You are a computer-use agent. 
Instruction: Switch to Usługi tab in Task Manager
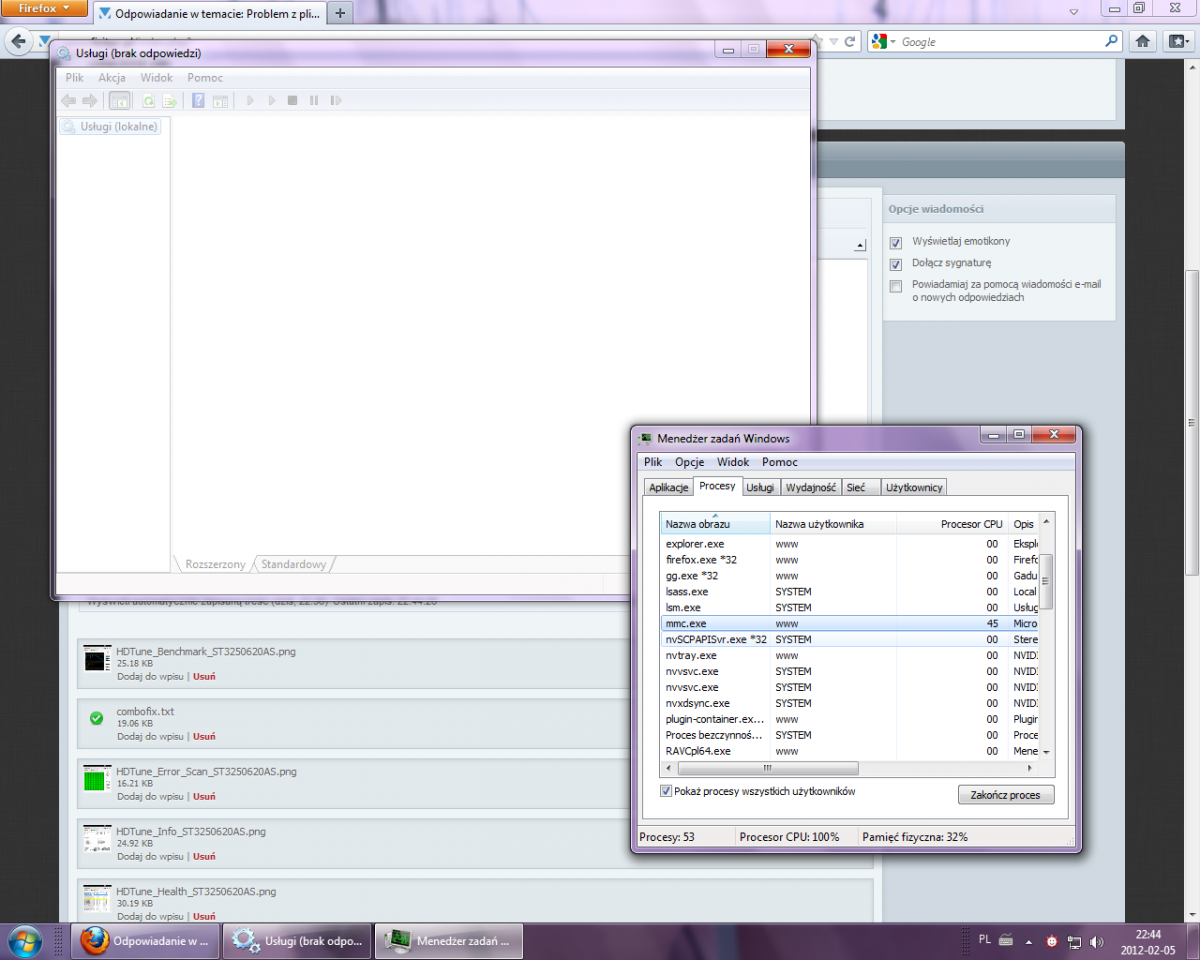pos(760,487)
